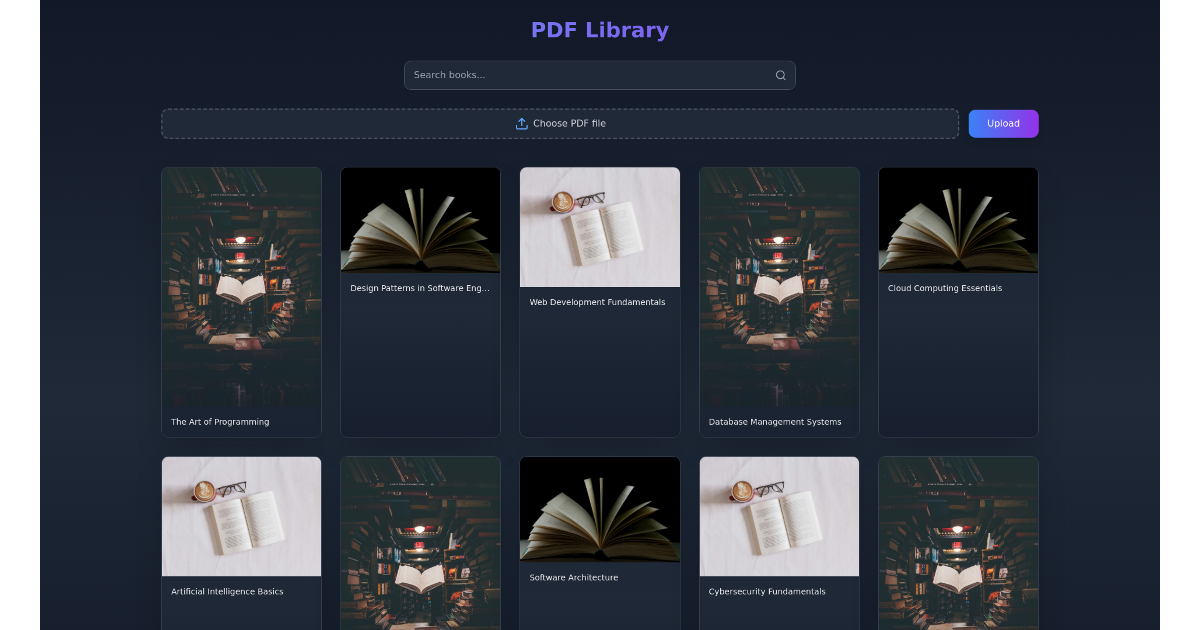Open Design Patterns in Software Engineering cover

(x=420, y=220)
